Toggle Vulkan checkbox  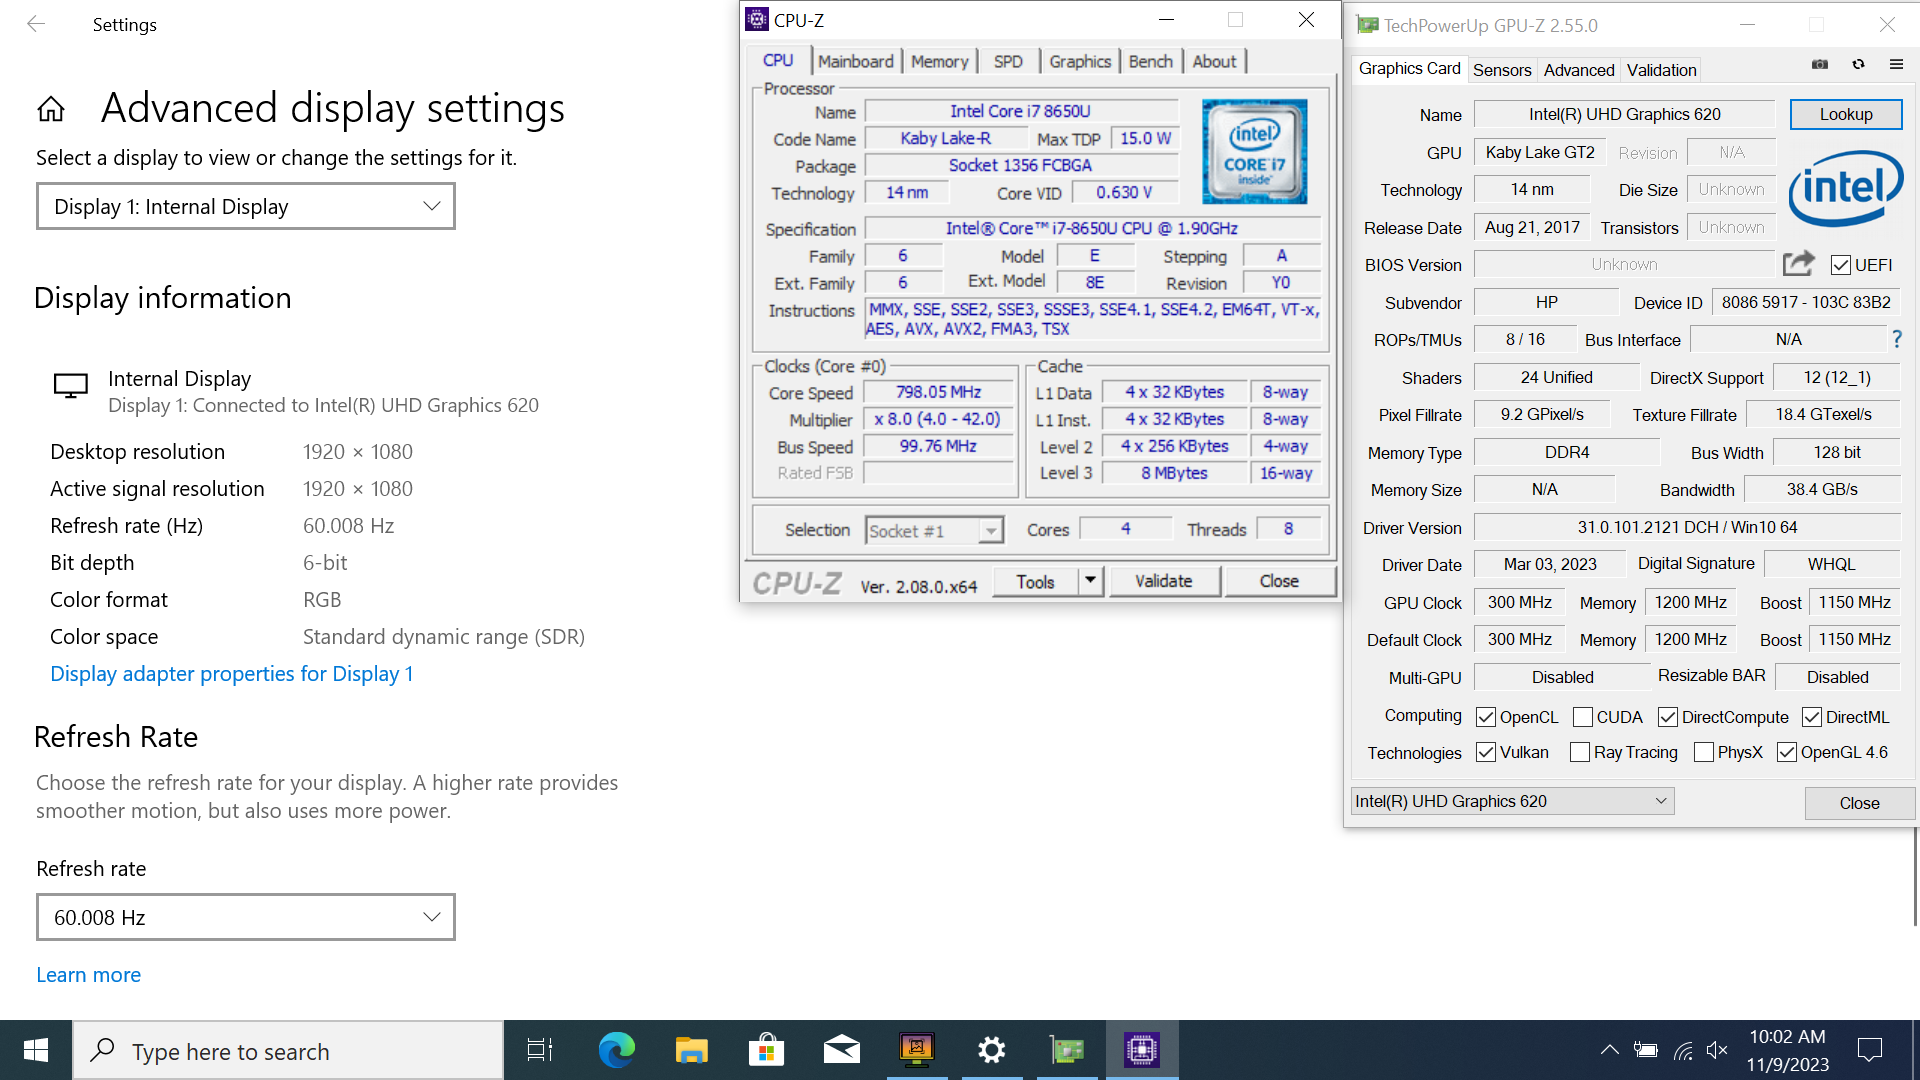pos(1486,752)
